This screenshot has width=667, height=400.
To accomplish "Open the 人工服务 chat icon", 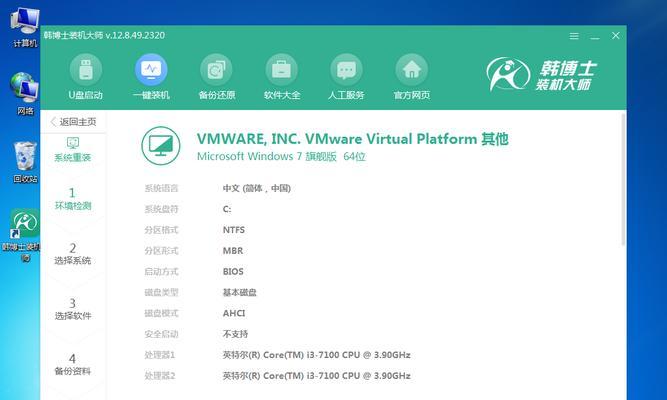I will 346,70.
